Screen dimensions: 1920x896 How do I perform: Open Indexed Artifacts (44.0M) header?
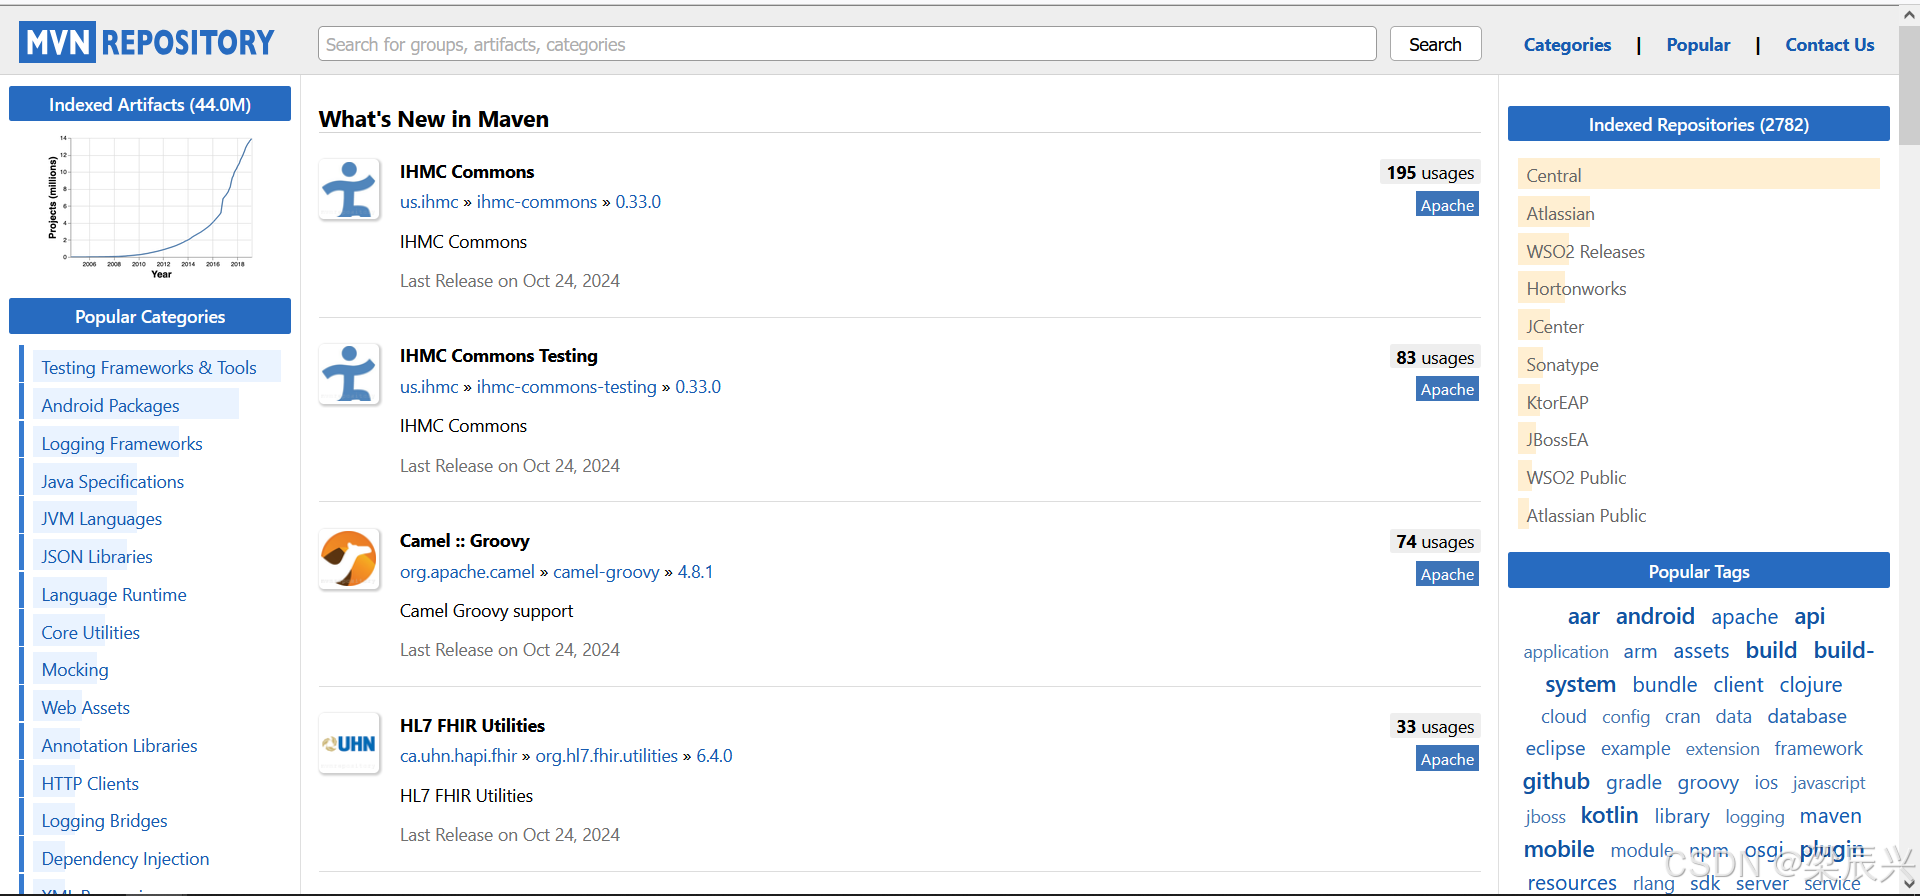150,104
